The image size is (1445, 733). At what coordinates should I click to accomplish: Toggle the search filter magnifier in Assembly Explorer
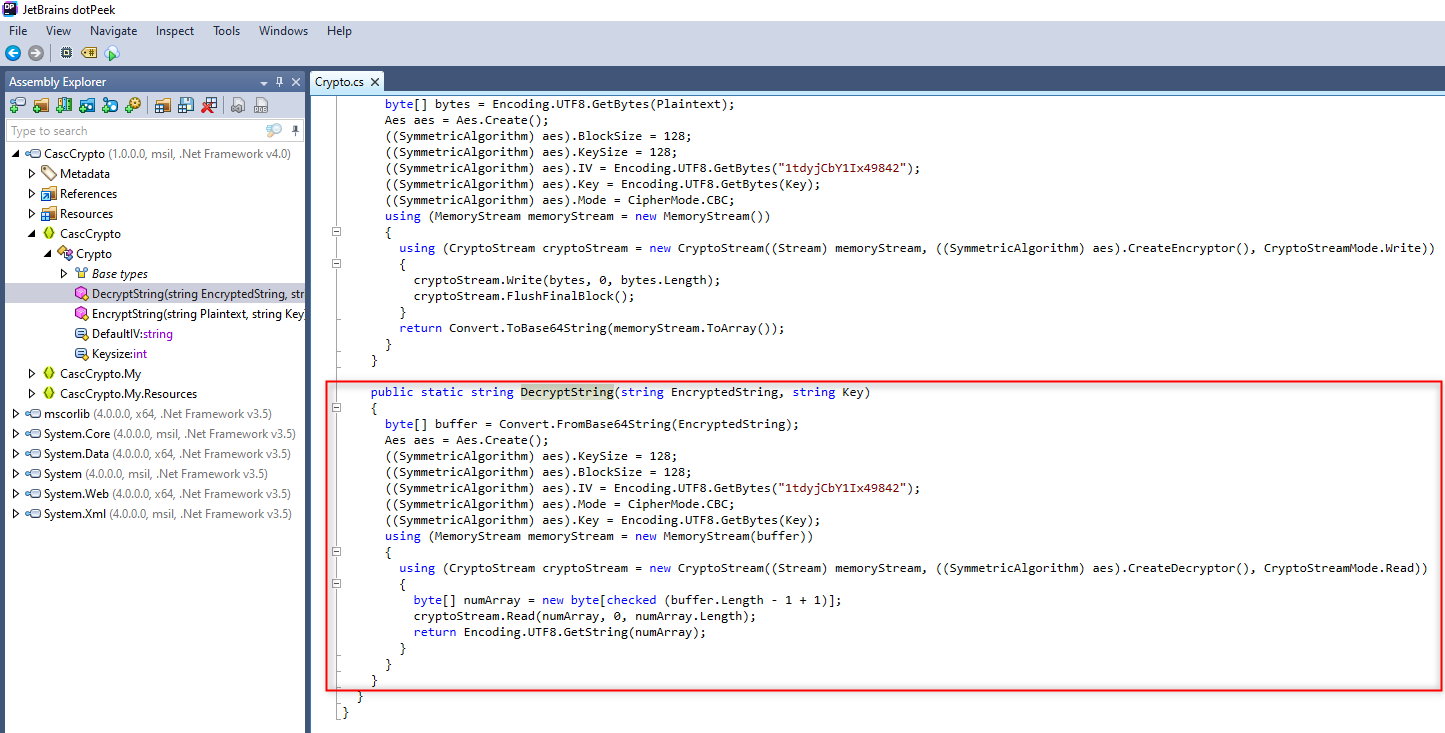click(272, 130)
